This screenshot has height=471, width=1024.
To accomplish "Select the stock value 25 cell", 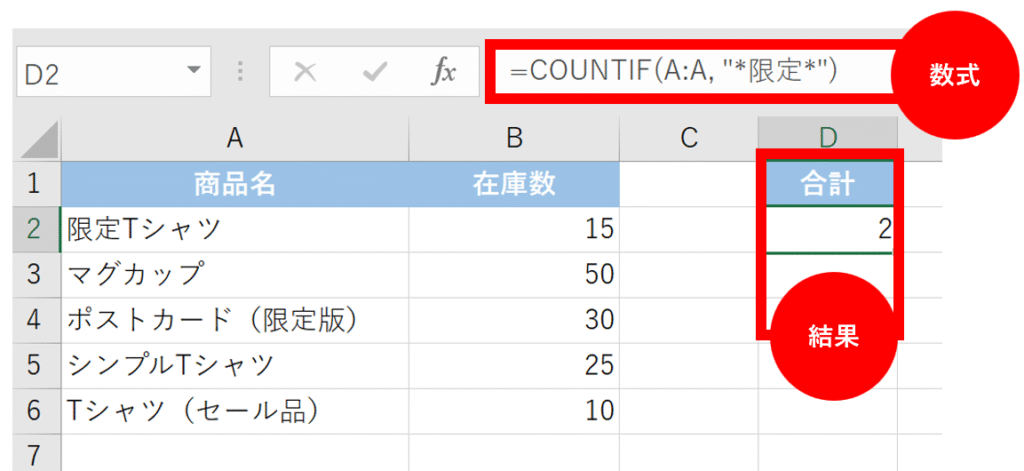I will (514, 364).
